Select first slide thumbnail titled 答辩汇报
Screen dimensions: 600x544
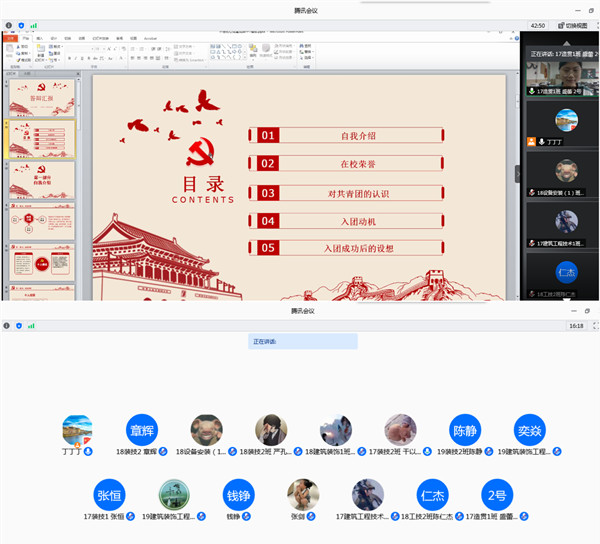(42, 98)
